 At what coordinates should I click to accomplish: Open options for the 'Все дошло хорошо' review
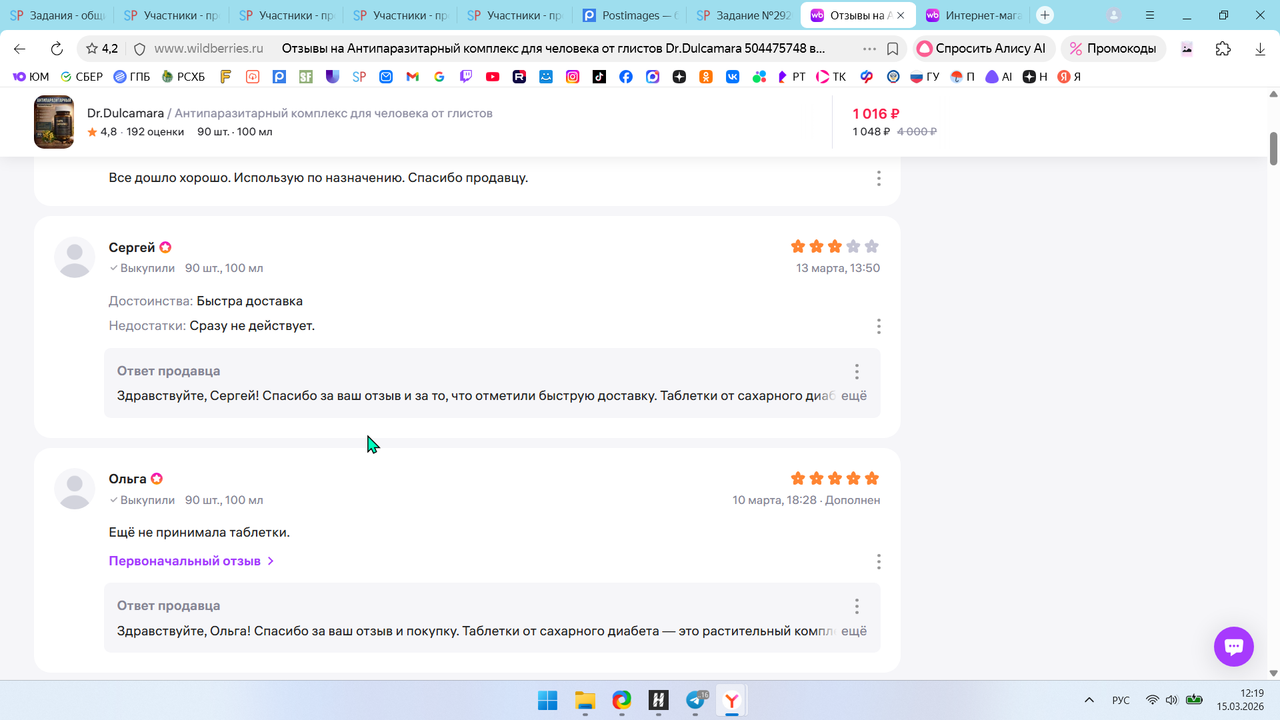(878, 178)
